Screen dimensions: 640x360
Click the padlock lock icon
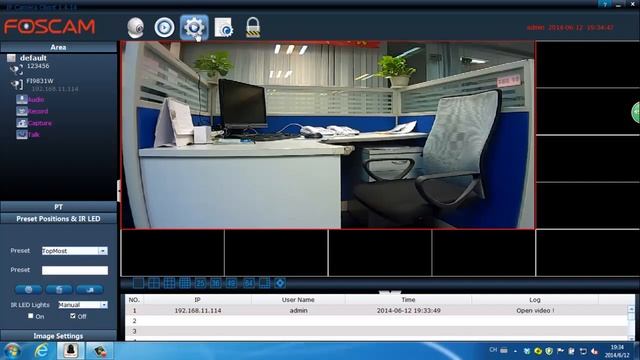point(253,28)
